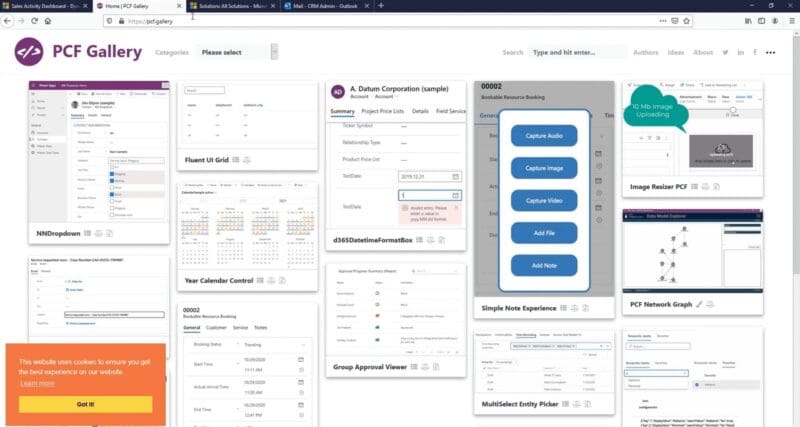
Task: Click the PCF Gallery logo icon
Action: pos(28,52)
